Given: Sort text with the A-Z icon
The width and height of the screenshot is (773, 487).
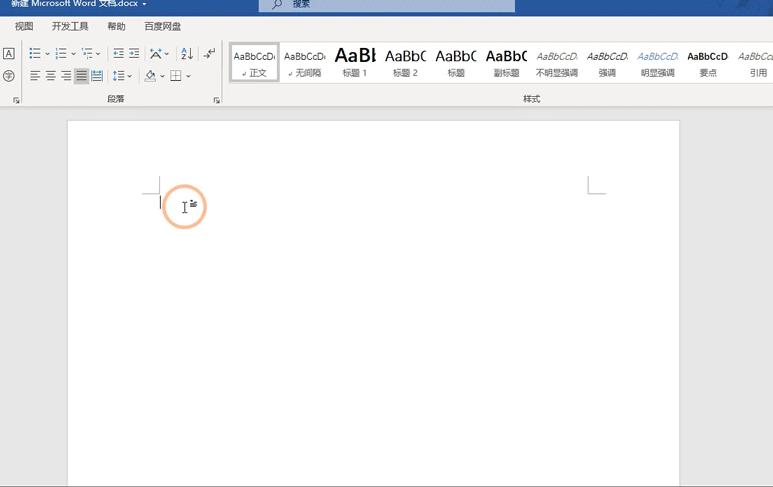Looking at the screenshot, I should point(186,54).
